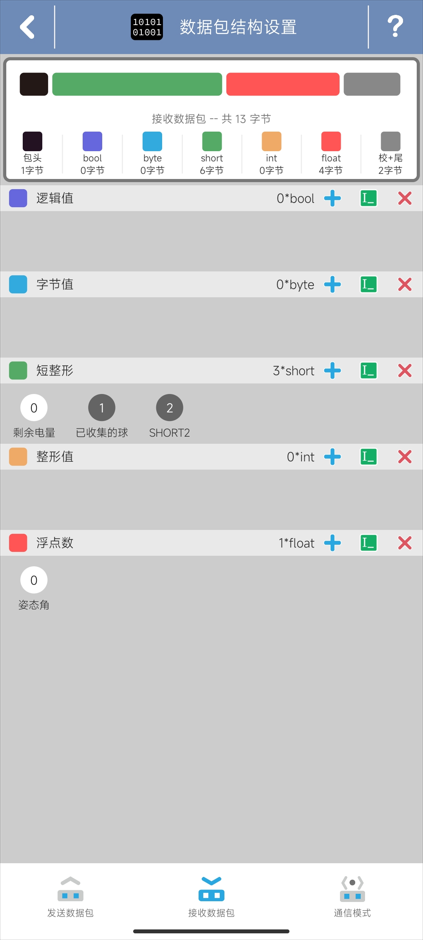
Task: Click green edit icon in float row
Action: (x=368, y=543)
